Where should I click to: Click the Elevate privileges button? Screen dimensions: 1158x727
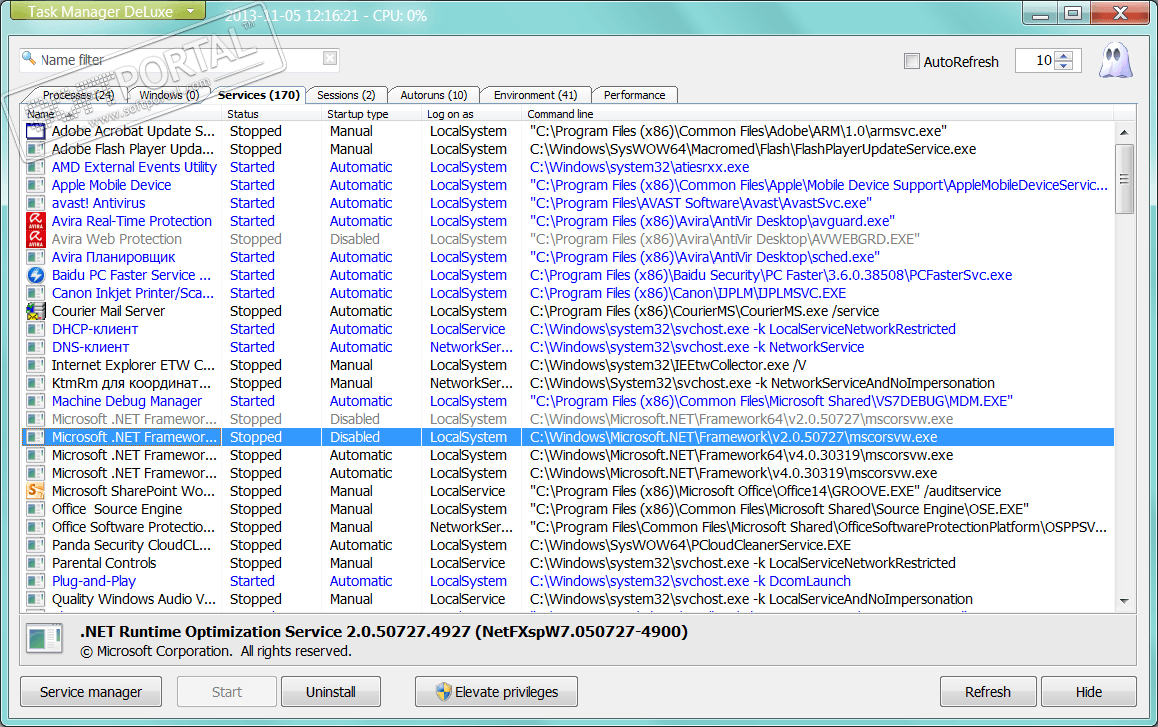(x=496, y=692)
